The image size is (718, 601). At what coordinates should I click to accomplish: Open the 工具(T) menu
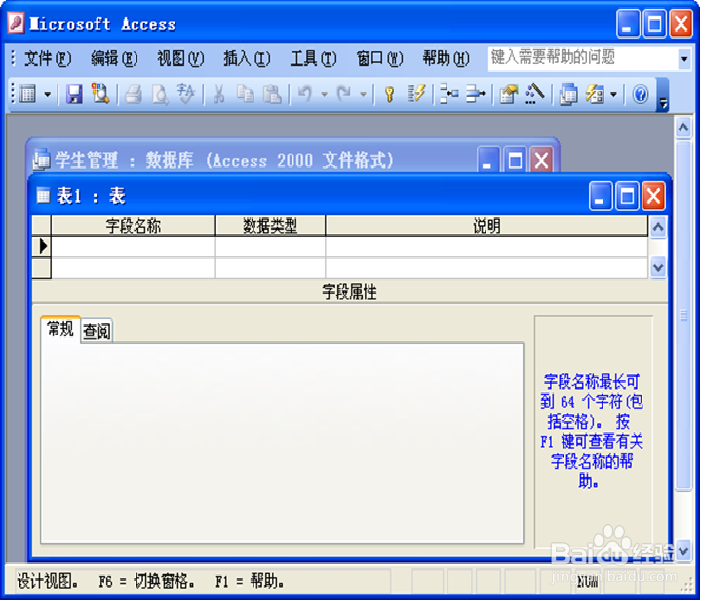coord(313,59)
